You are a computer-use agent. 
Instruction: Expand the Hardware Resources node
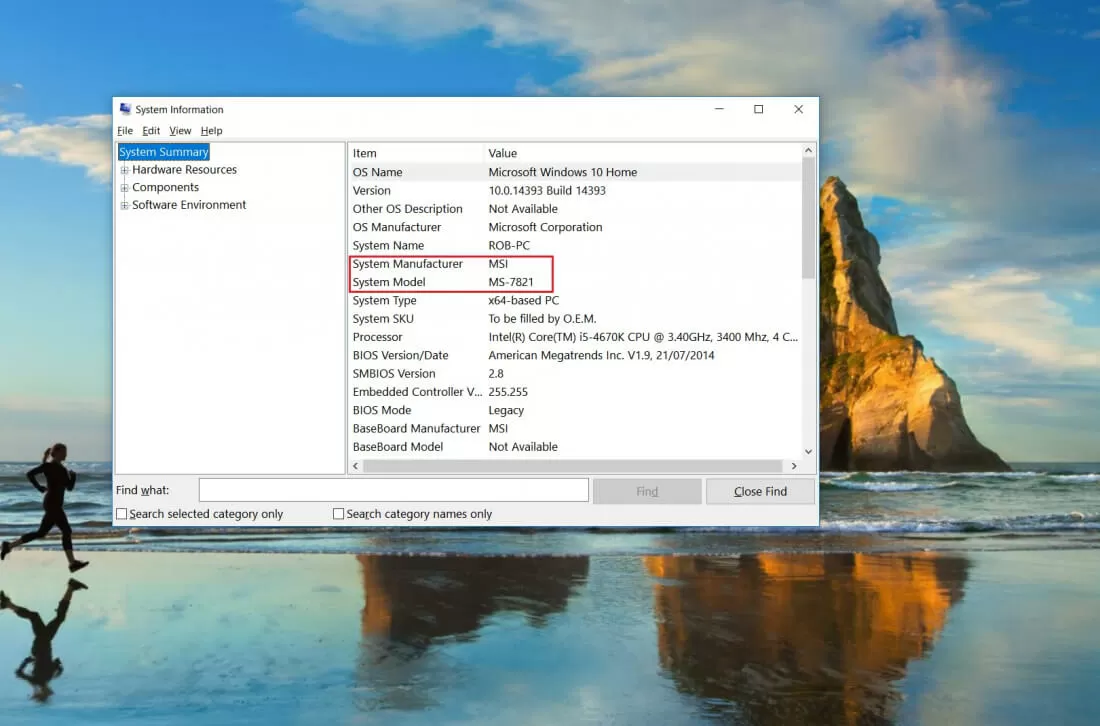(x=124, y=170)
